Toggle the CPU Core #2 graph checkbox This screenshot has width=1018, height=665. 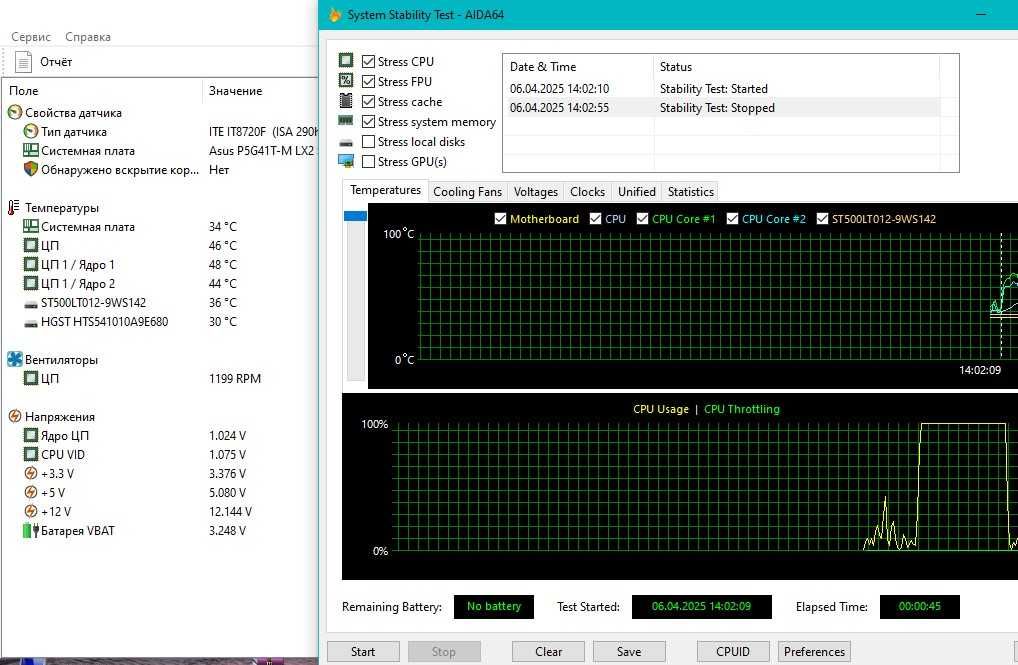(x=732, y=219)
